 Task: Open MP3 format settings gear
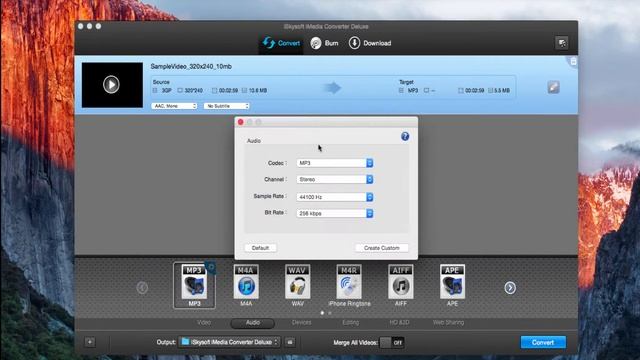(211, 267)
